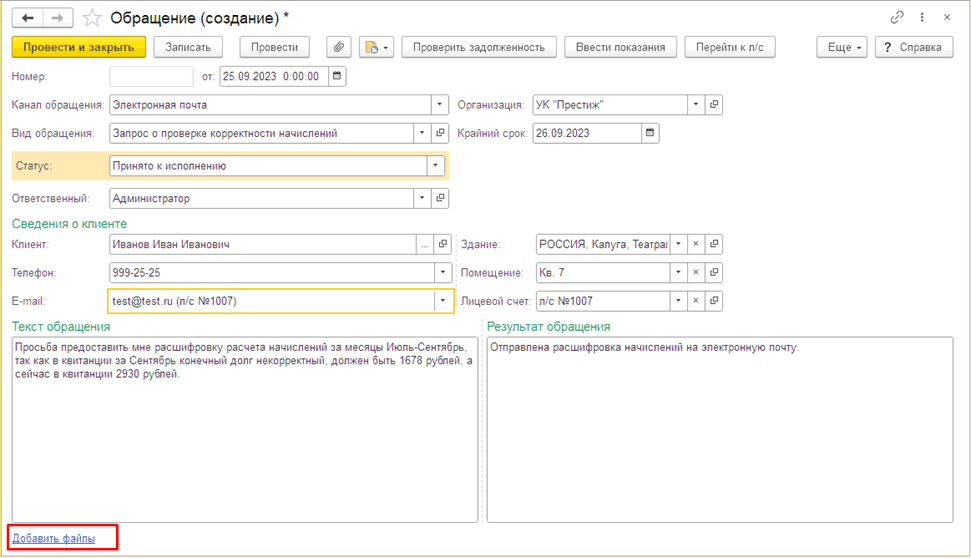Click the Номер input field
The width and height of the screenshot is (971, 558).
[151, 76]
